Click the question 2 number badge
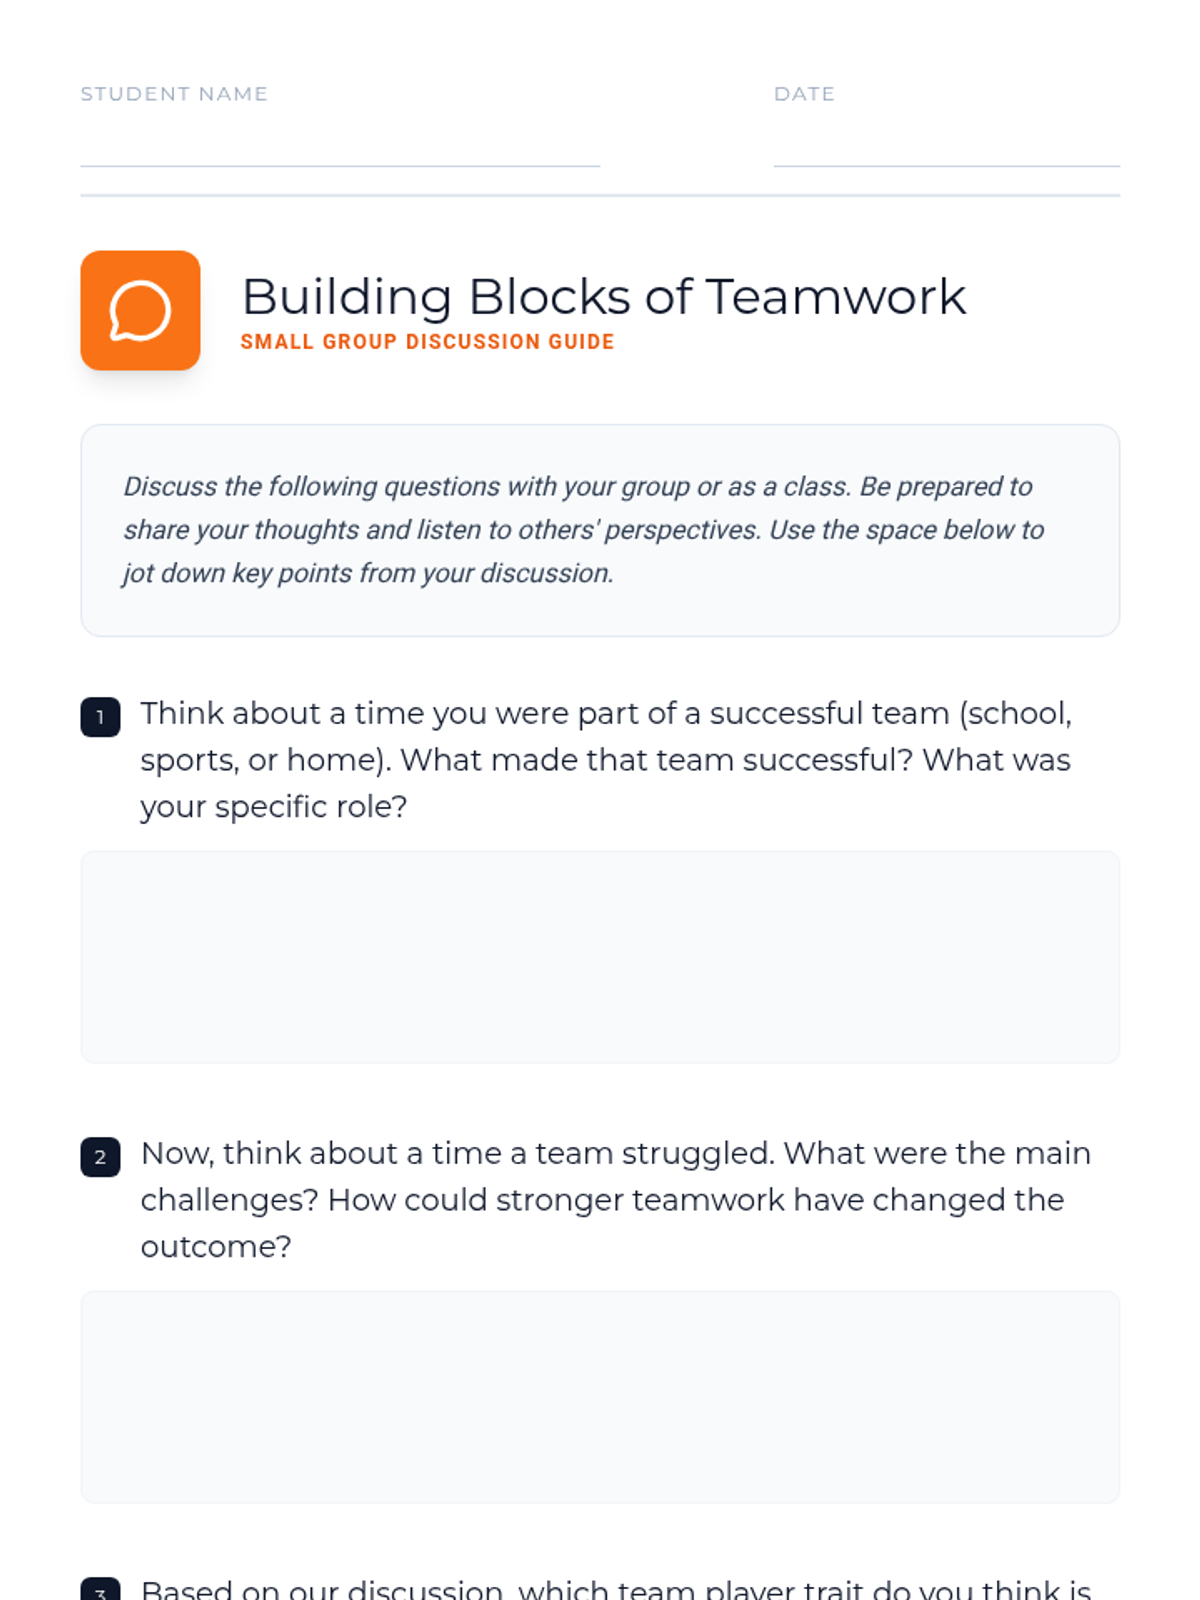This screenshot has width=1200, height=1600. click(100, 1157)
